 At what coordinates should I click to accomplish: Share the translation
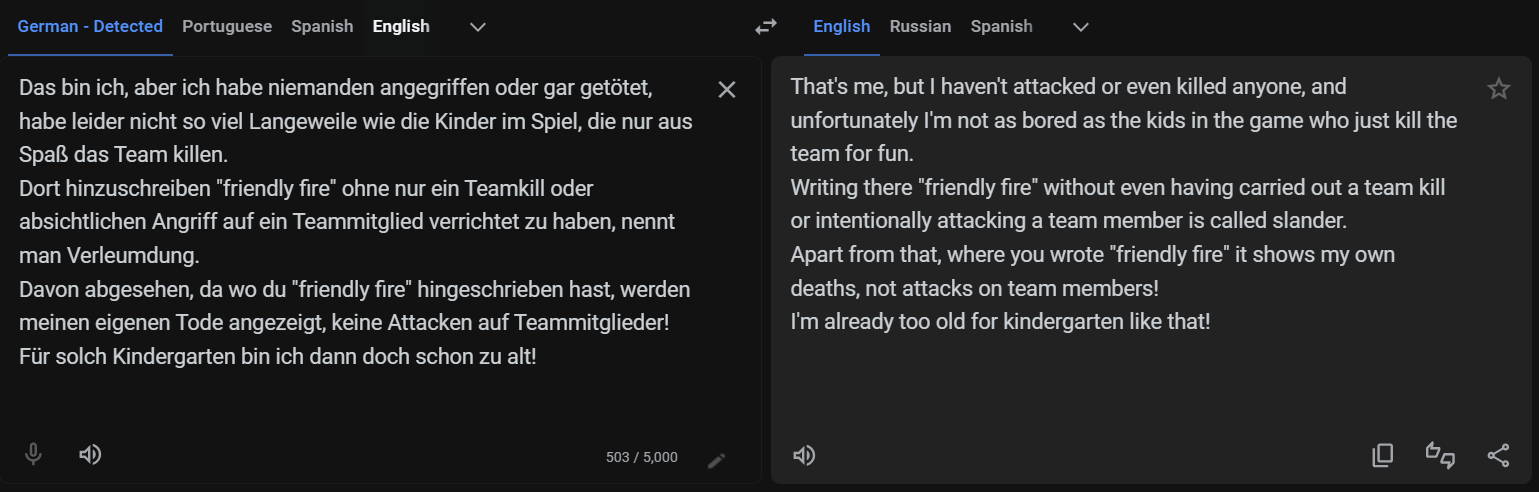(x=1498, y=456)
